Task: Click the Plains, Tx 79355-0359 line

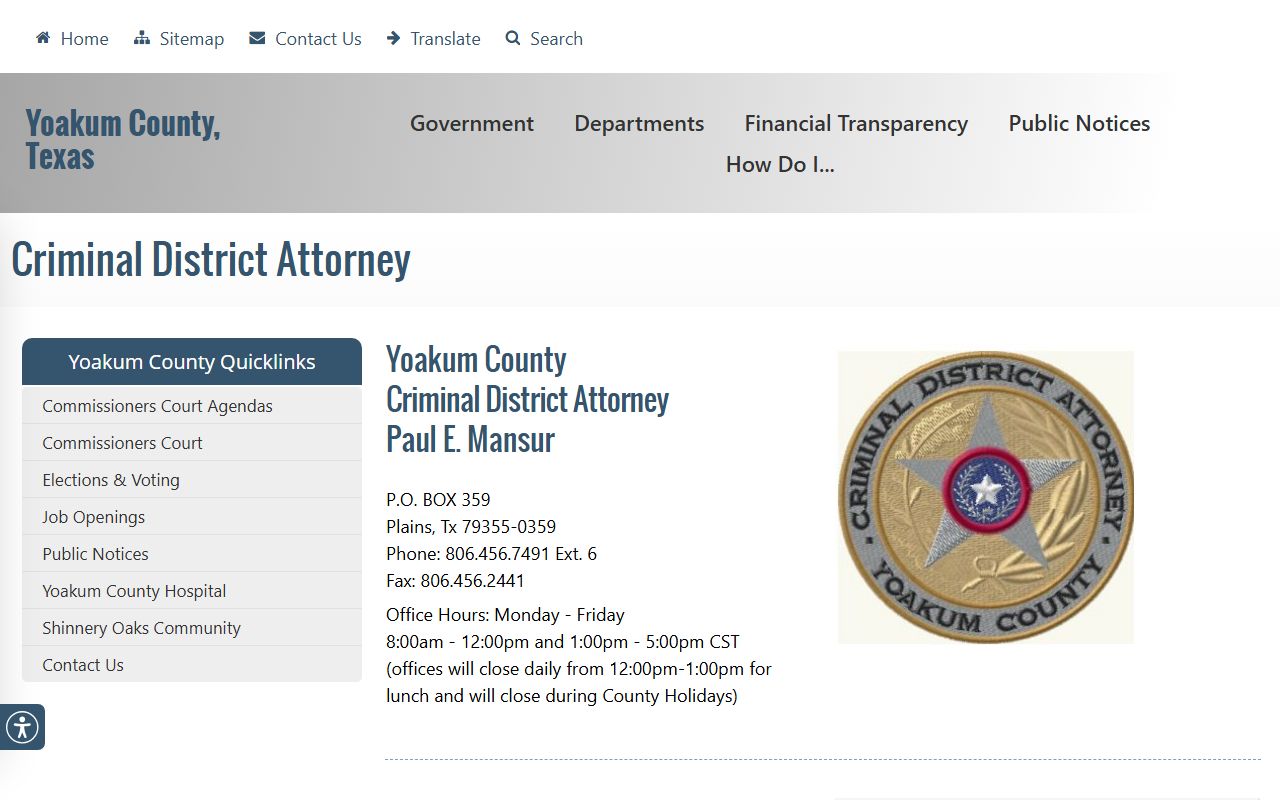Action: [471, 527]
